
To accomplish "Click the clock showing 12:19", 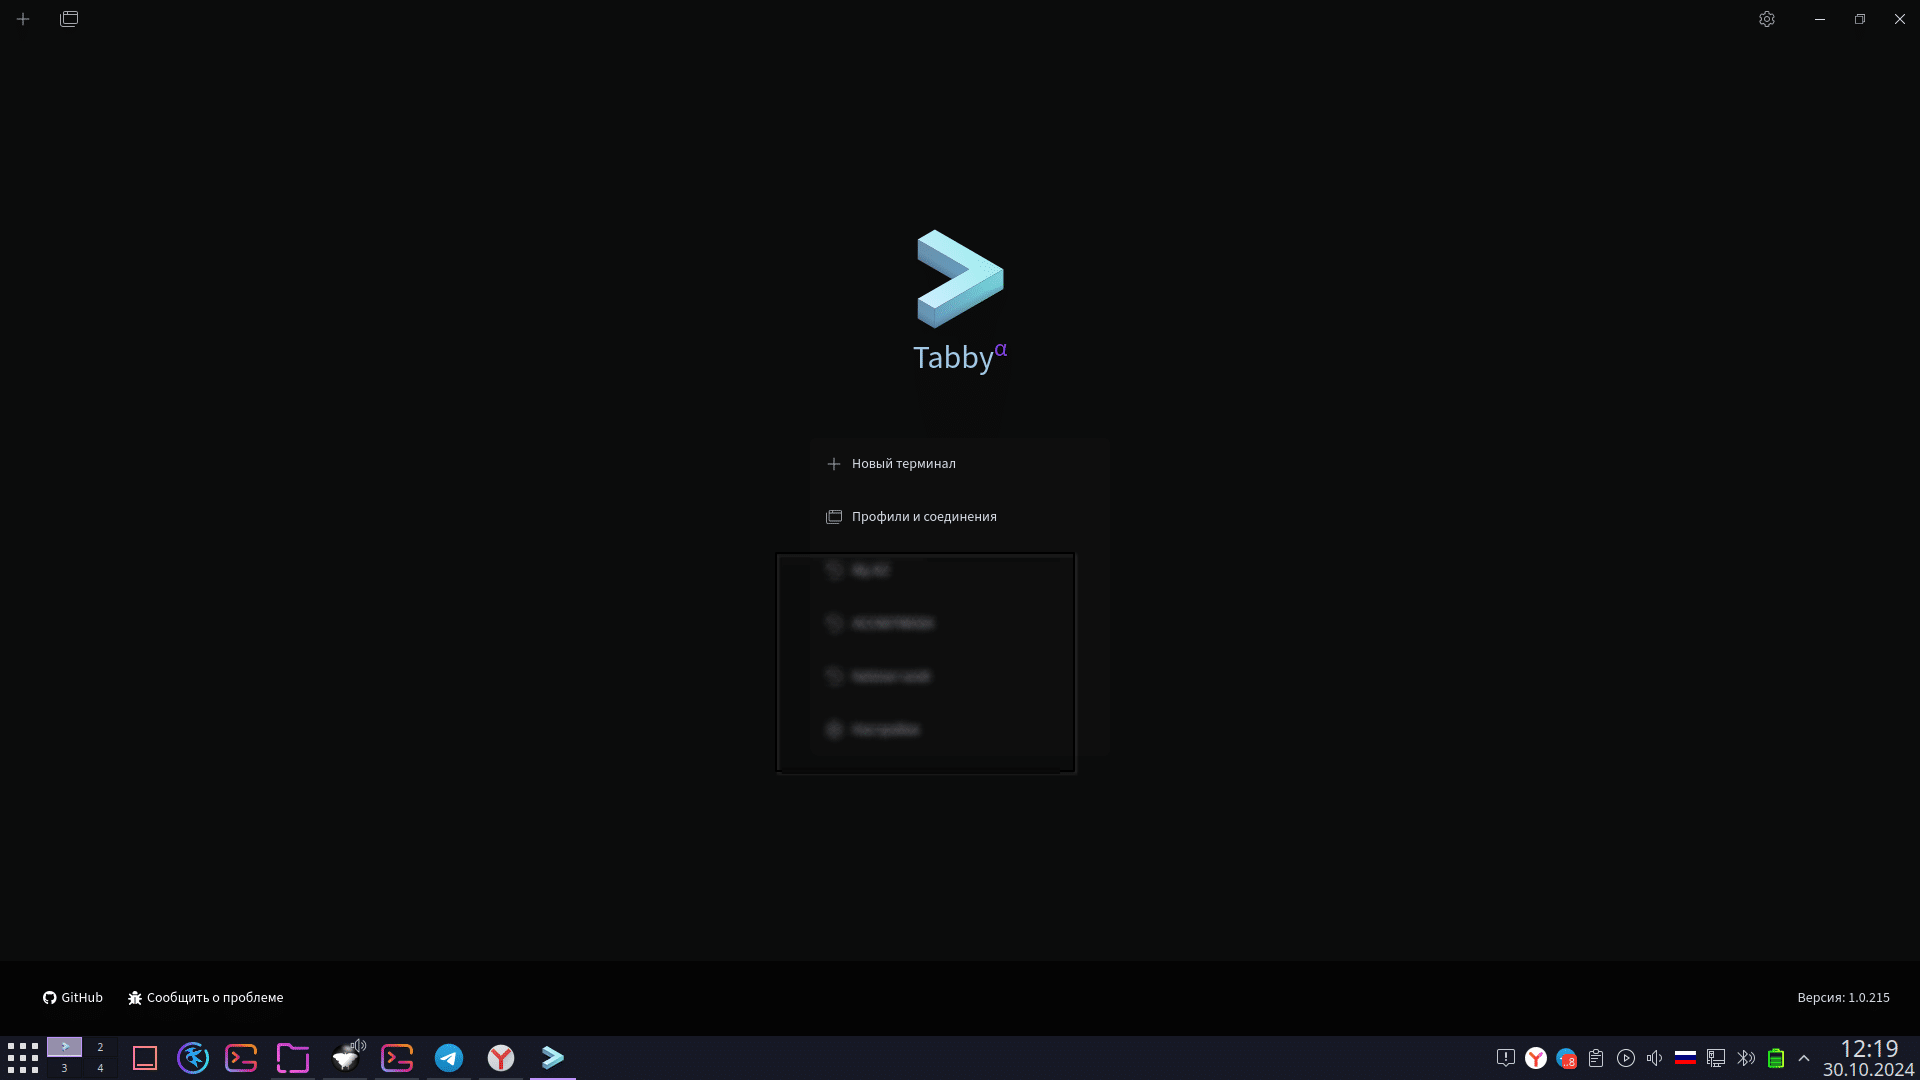I will pyautogui.click(x=1868, y=1049).
